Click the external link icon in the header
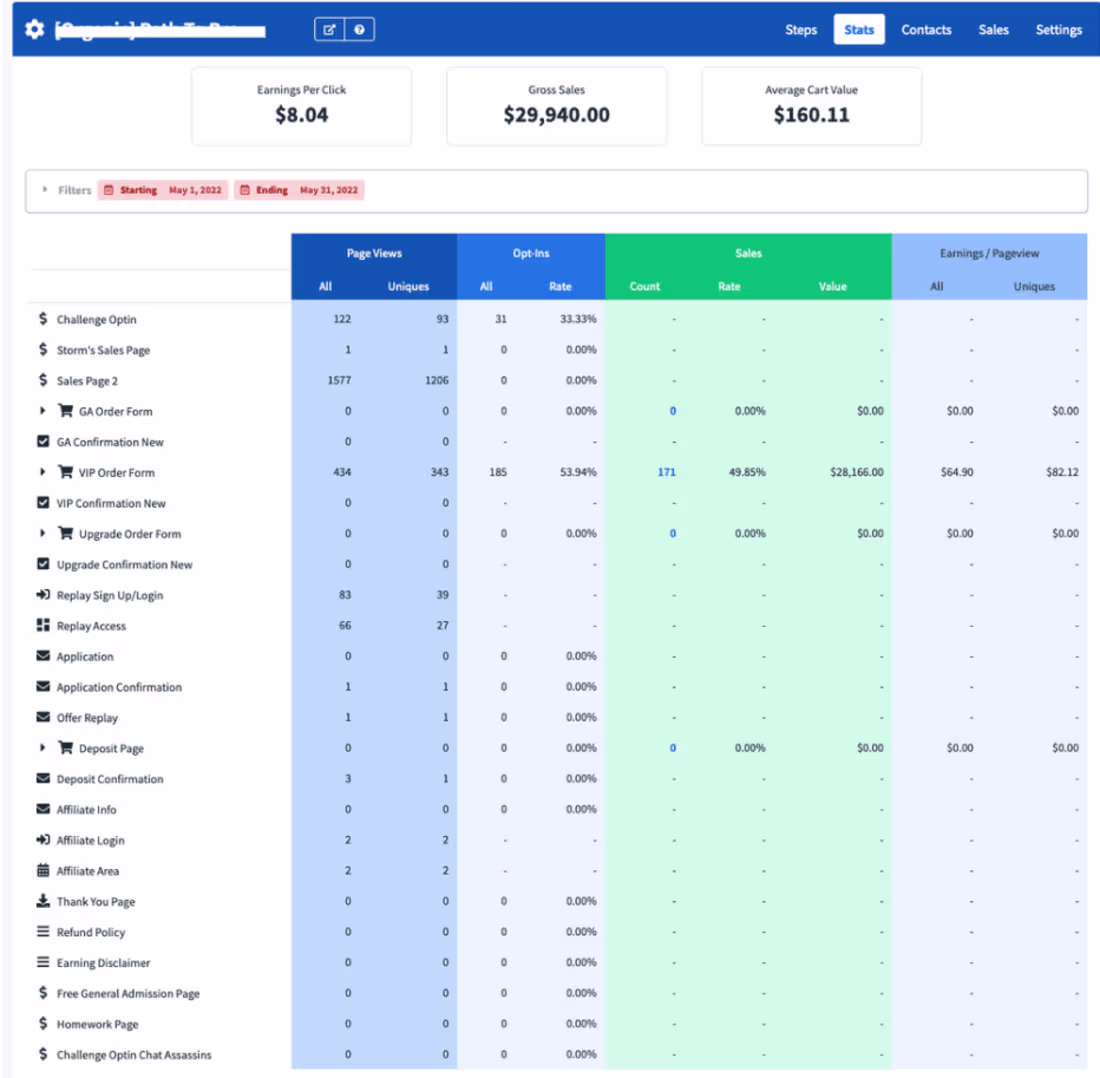The height and width of the screenshot is (1078, 1100). click(x=330, y=29)
